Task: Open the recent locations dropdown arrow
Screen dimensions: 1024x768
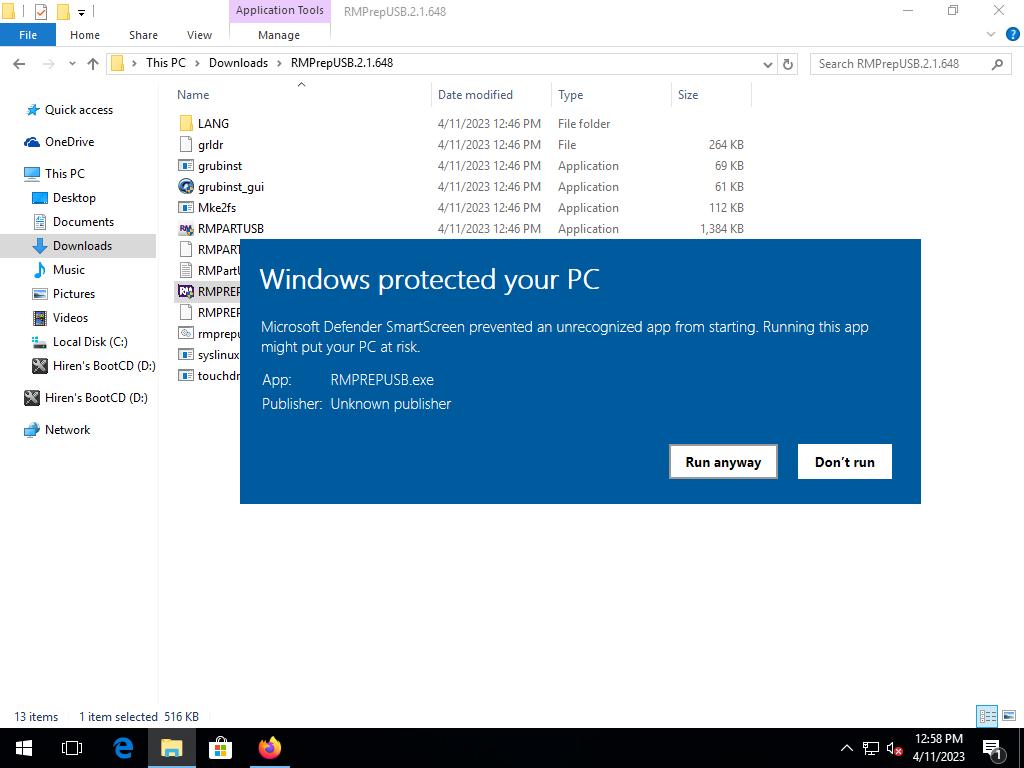Action: coord(72,64)
